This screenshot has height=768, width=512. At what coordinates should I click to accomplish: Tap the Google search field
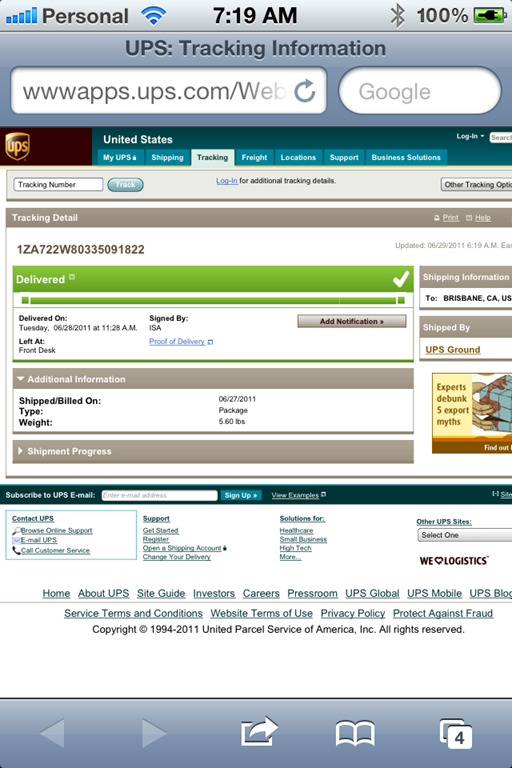[x=420, y=91]
